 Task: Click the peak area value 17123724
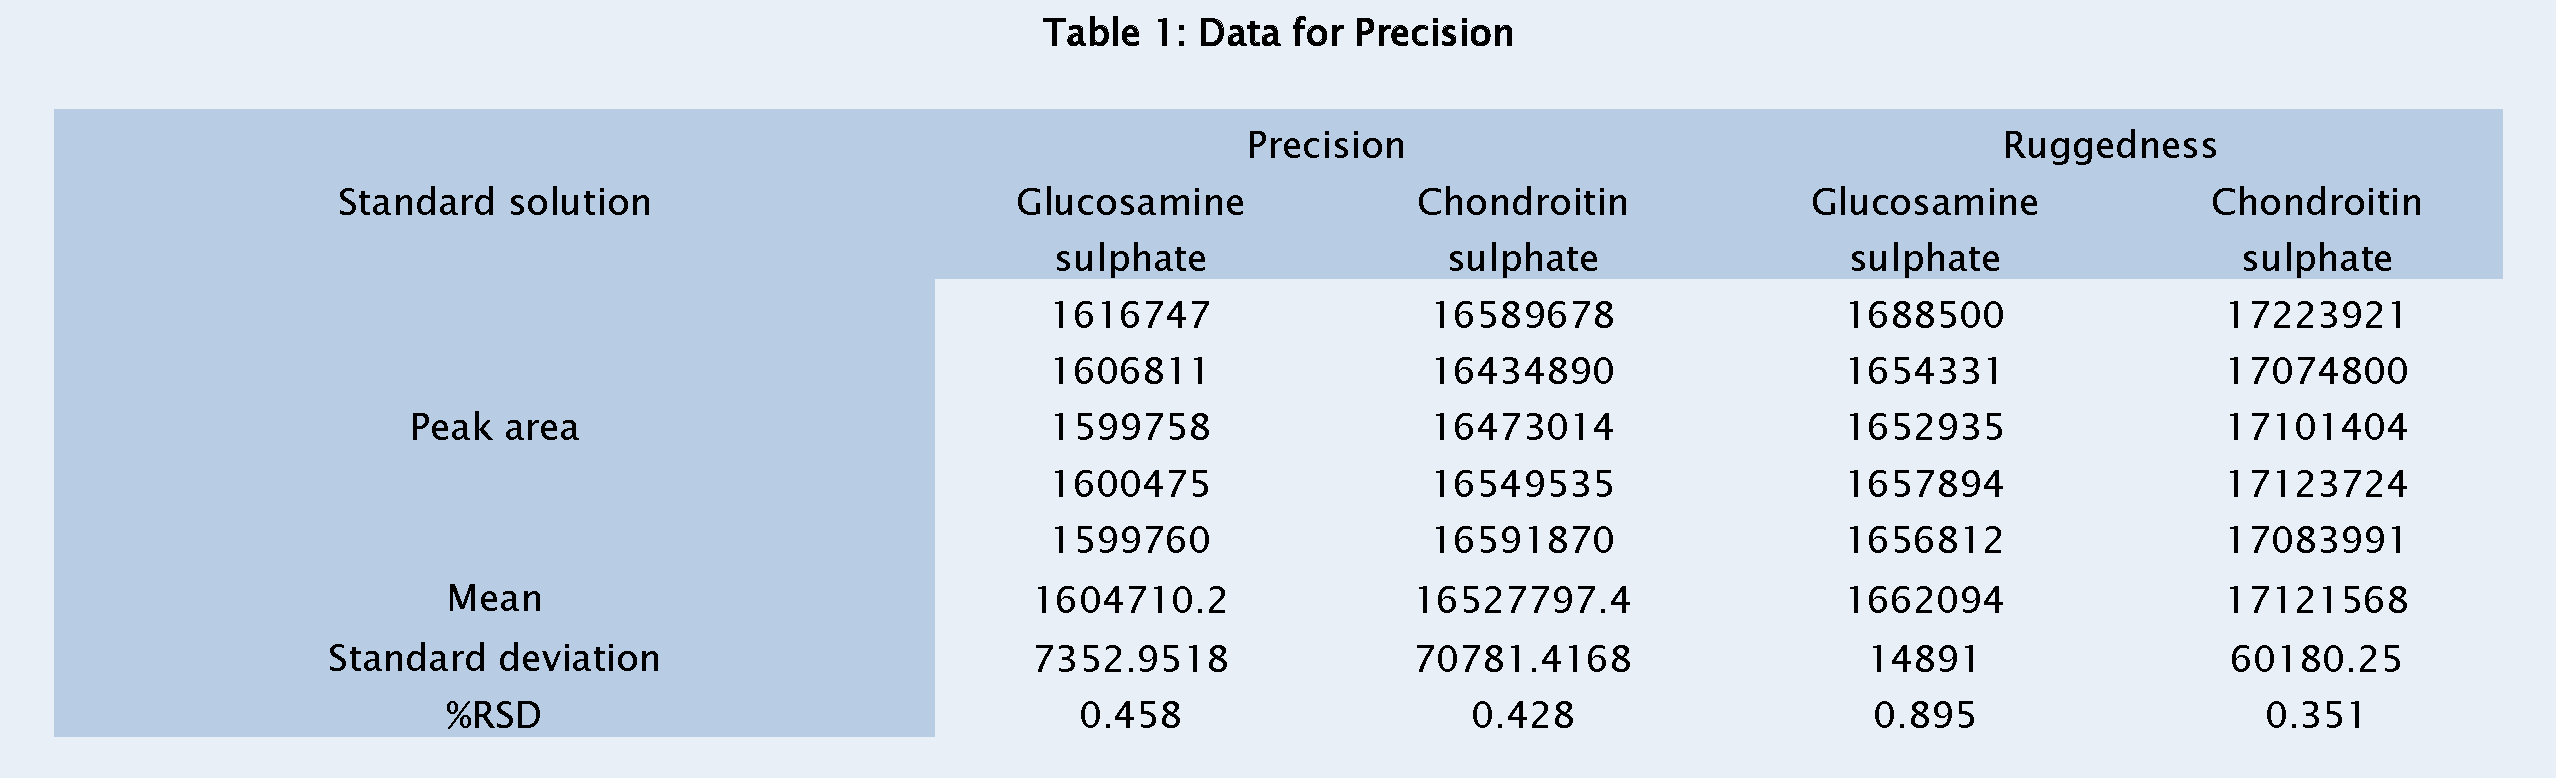coord(2316,485)
